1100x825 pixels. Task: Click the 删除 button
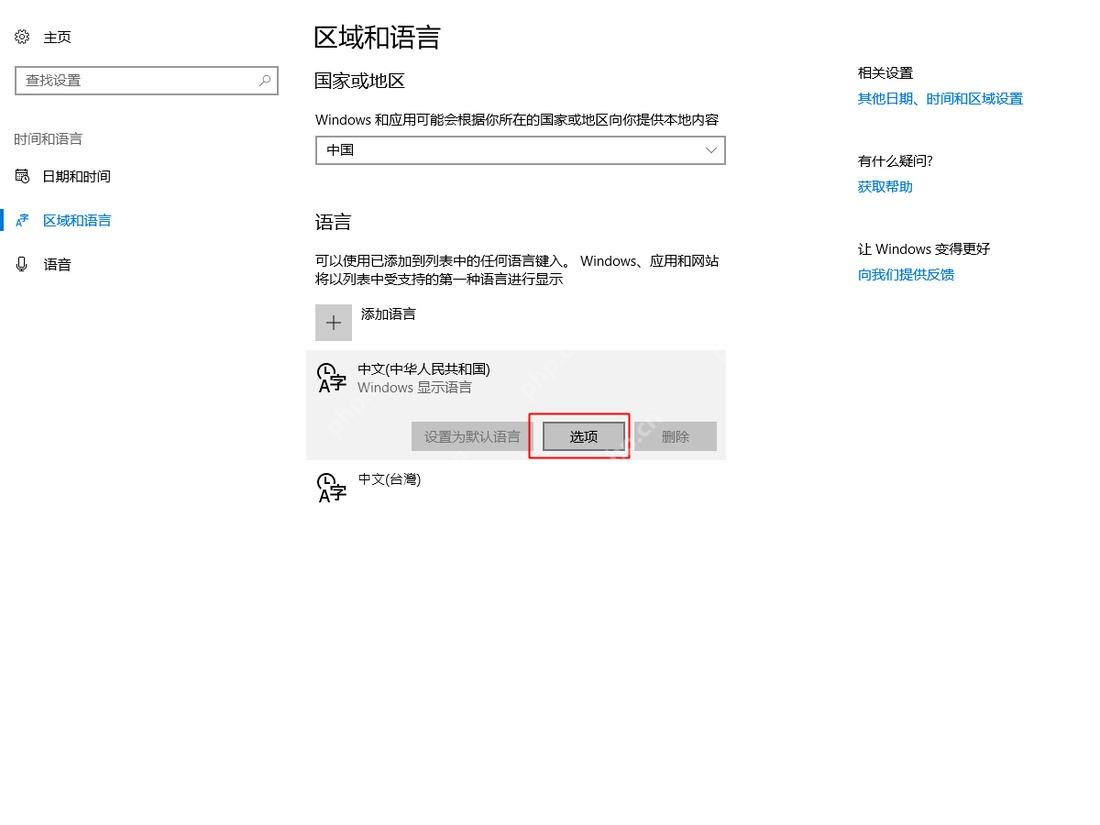click(676, 436)
